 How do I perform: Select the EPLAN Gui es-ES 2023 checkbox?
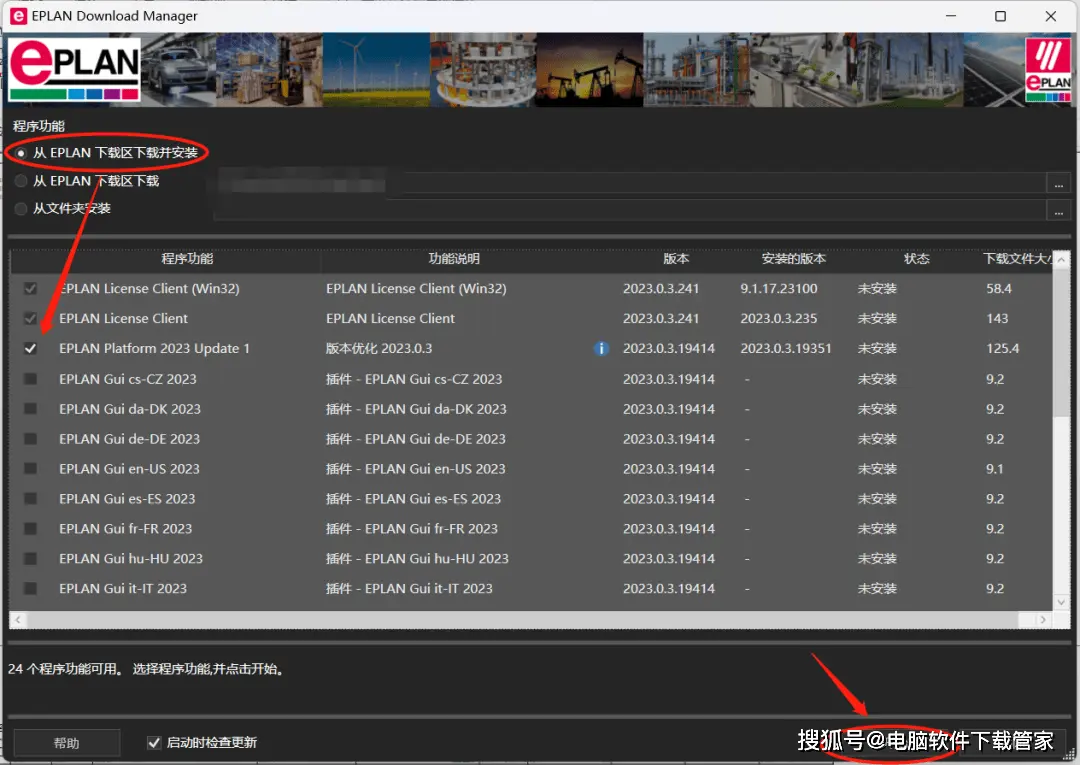30,499
